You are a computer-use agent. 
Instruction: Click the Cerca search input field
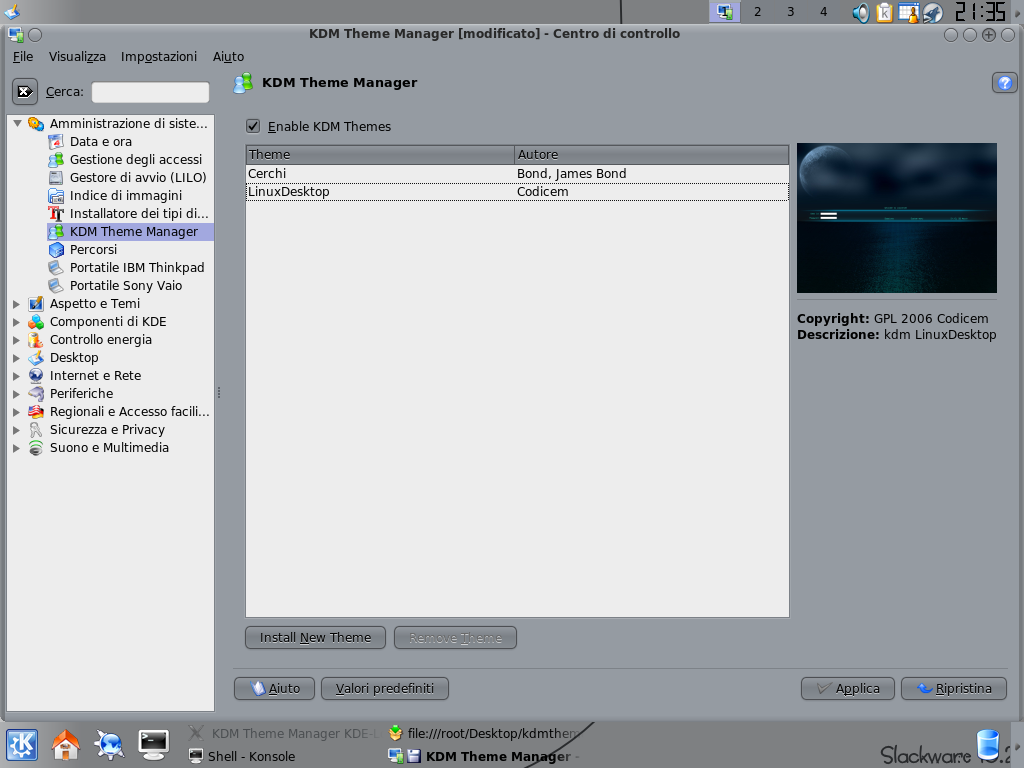tap(150, 92)
